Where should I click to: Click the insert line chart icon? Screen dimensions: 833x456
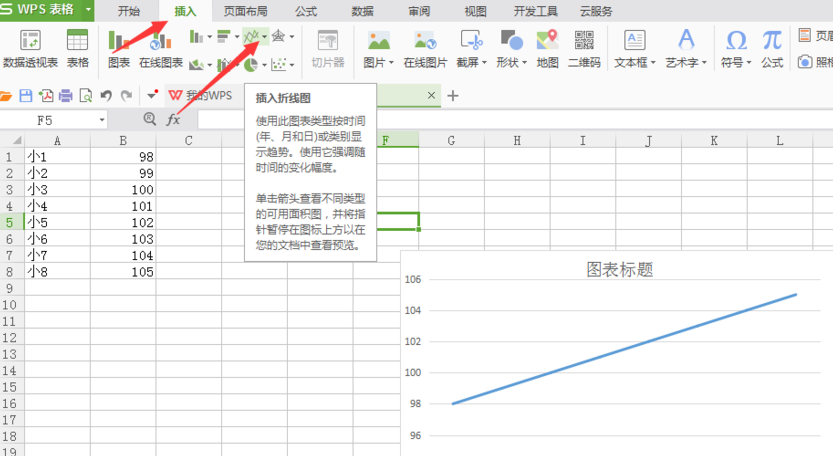pyautogui.click(x=251, y=37)
